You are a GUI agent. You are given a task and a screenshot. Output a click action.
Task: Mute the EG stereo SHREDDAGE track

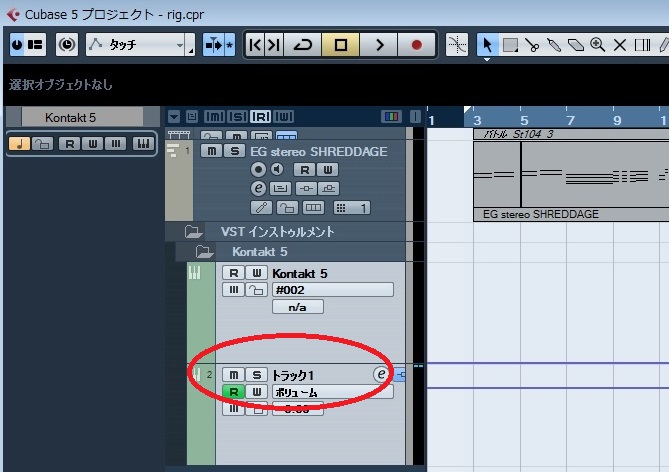pyautogui.click(x=212, y=151)
